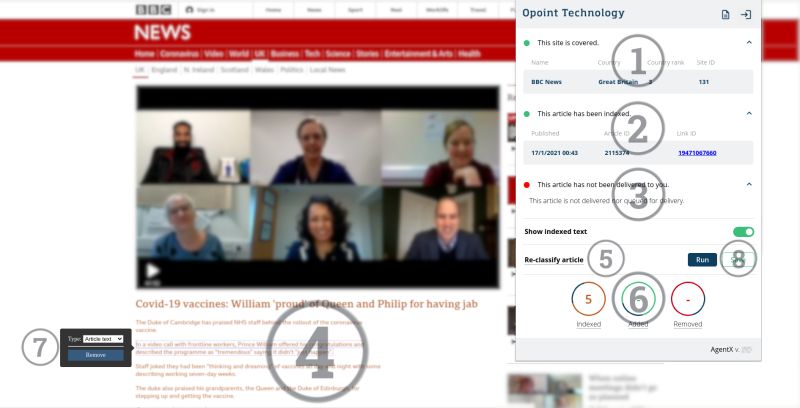Click the Re-classify article label

pyautogui.click(x=554, y=260)
